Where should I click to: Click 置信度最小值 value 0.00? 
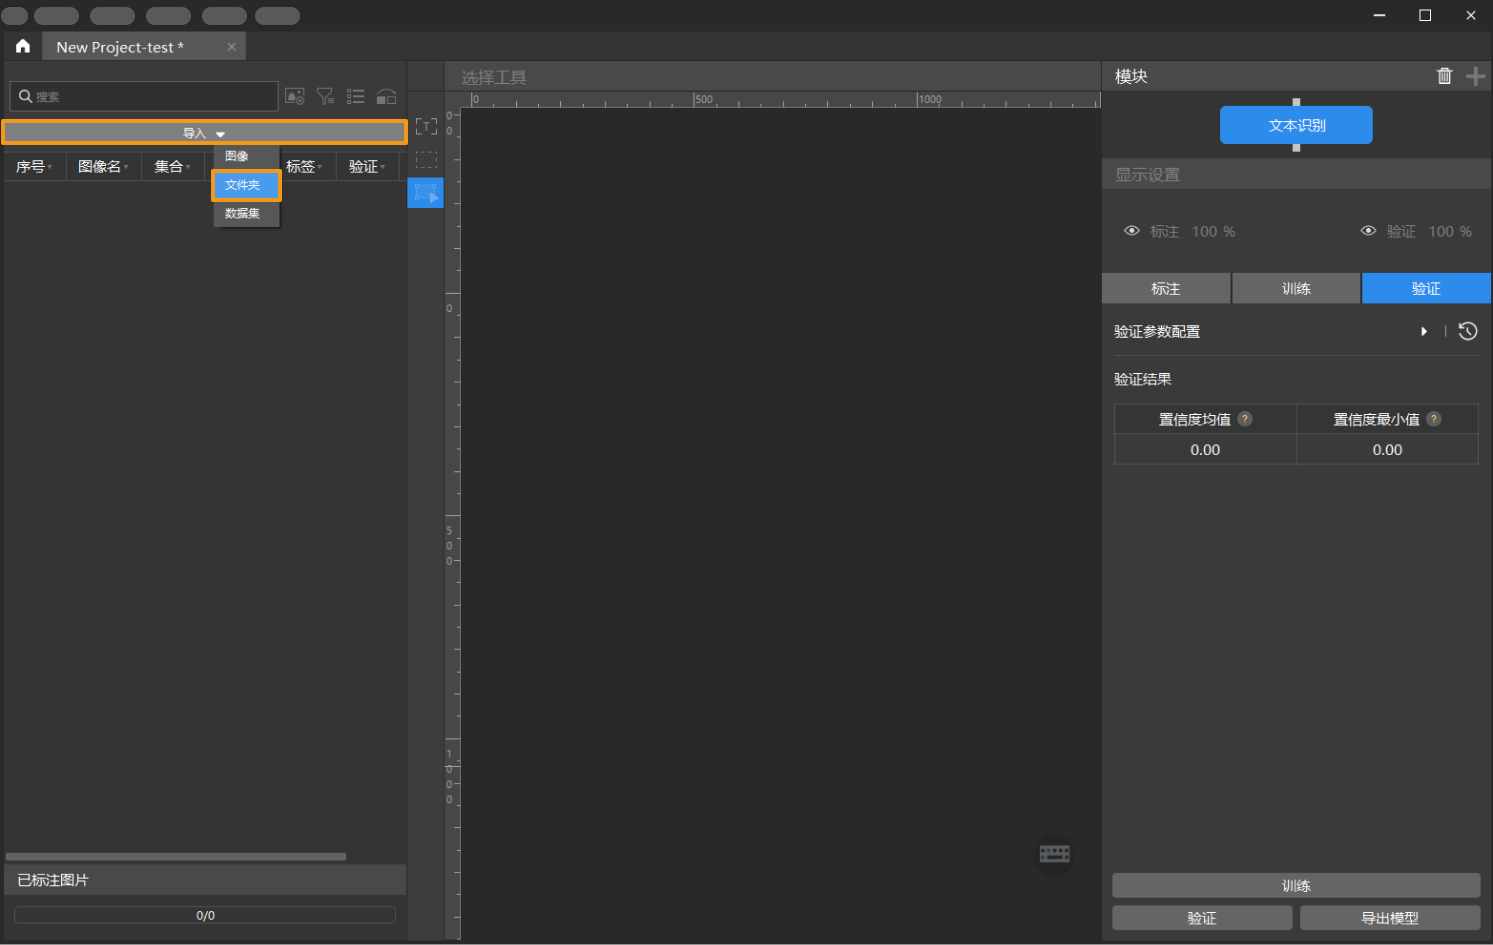(1387, 450)
